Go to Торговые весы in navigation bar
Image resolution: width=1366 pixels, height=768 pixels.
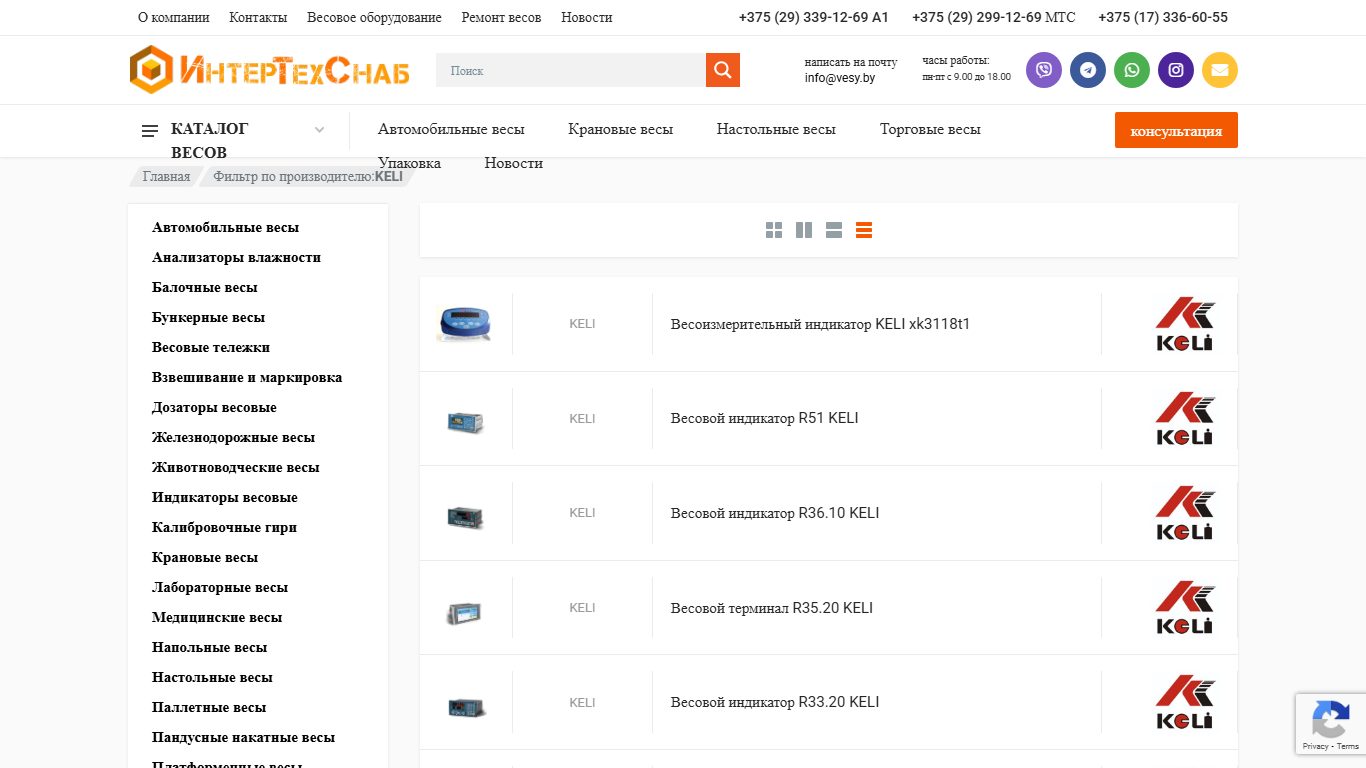click(x=930, y=129)
